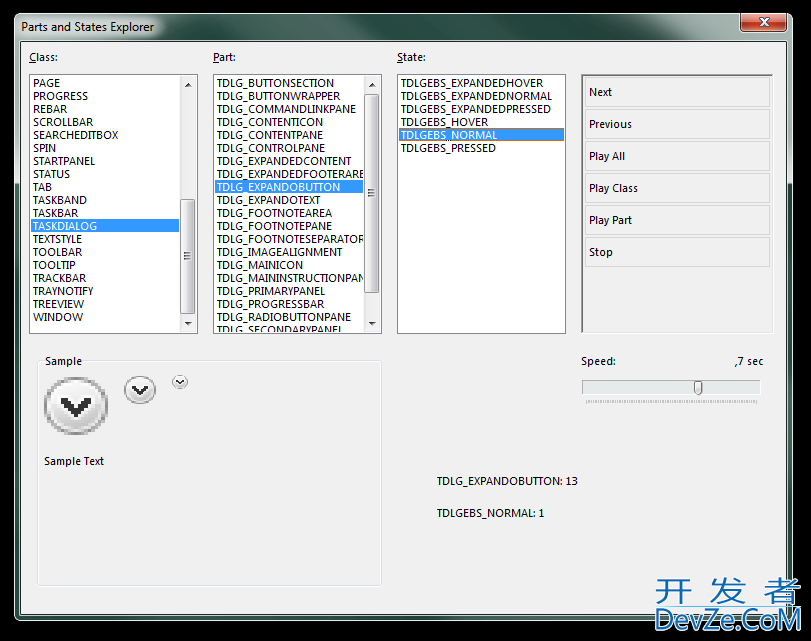Select TDLGEBS_PRESSED state
Image resolution: width=811 pixels, height=641 pixels.
click(482, 148)
